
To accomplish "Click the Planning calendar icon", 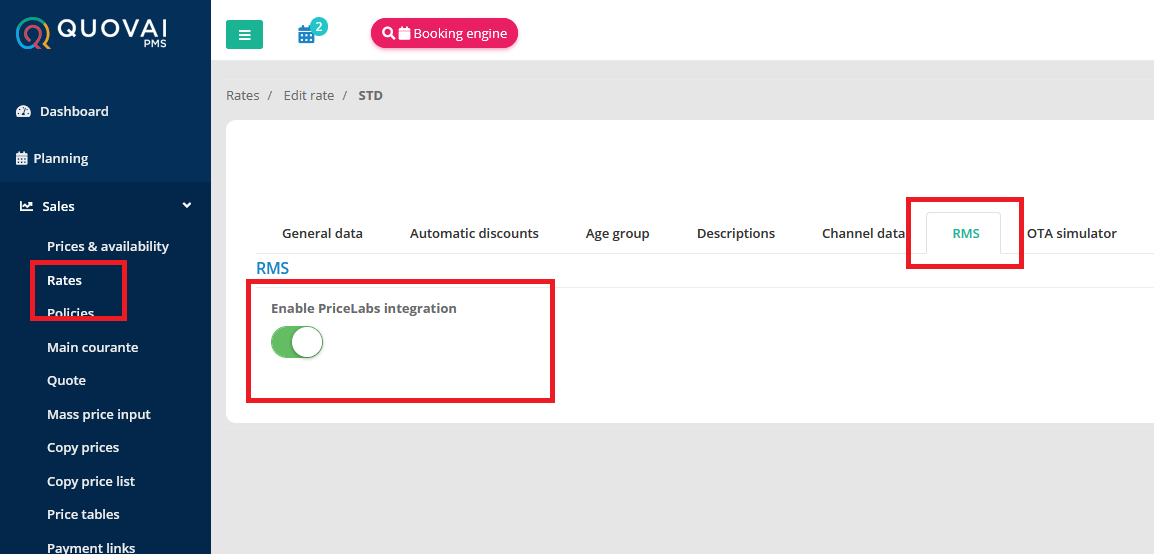I will [x=22, y=158].
